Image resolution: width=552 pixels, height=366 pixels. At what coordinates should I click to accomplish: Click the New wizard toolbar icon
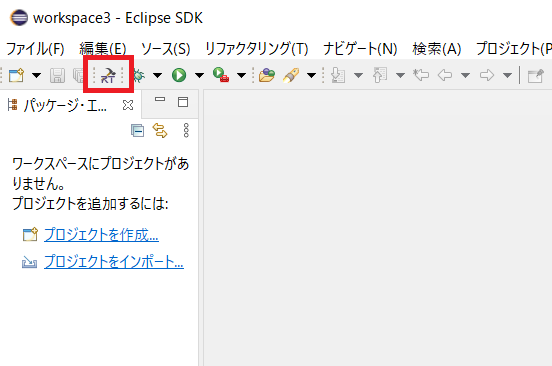[16, 75]
